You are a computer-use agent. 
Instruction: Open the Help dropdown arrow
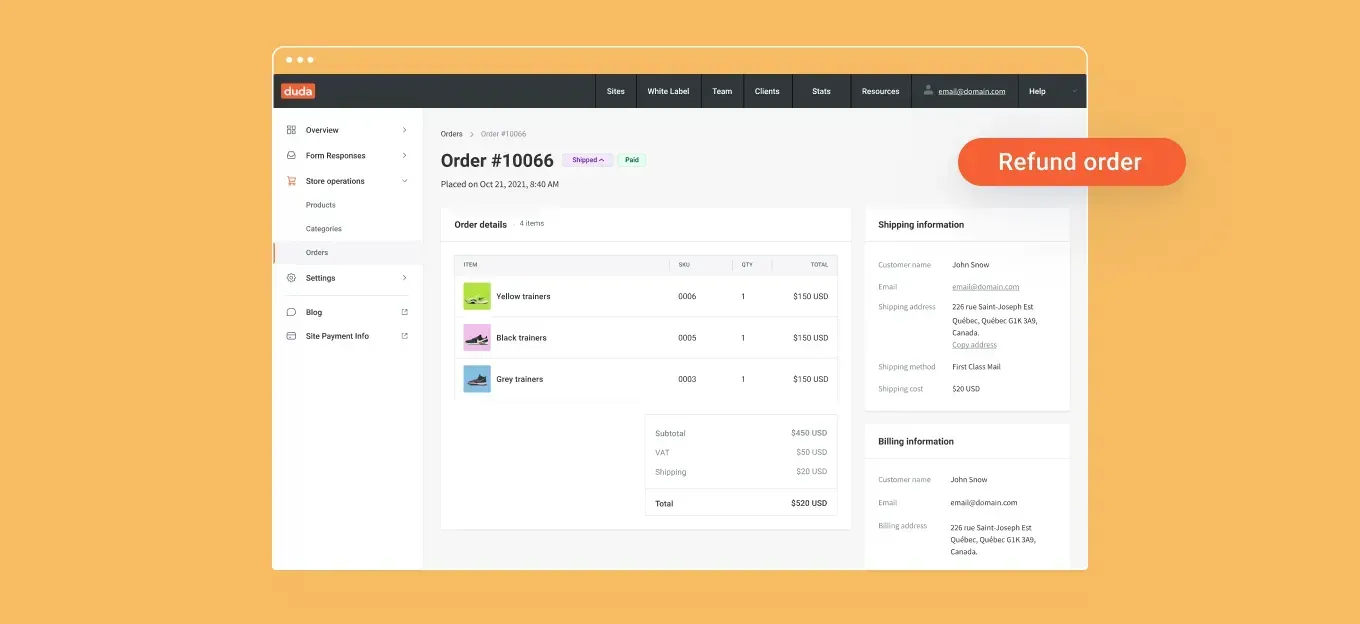(x=1075, y=91)
